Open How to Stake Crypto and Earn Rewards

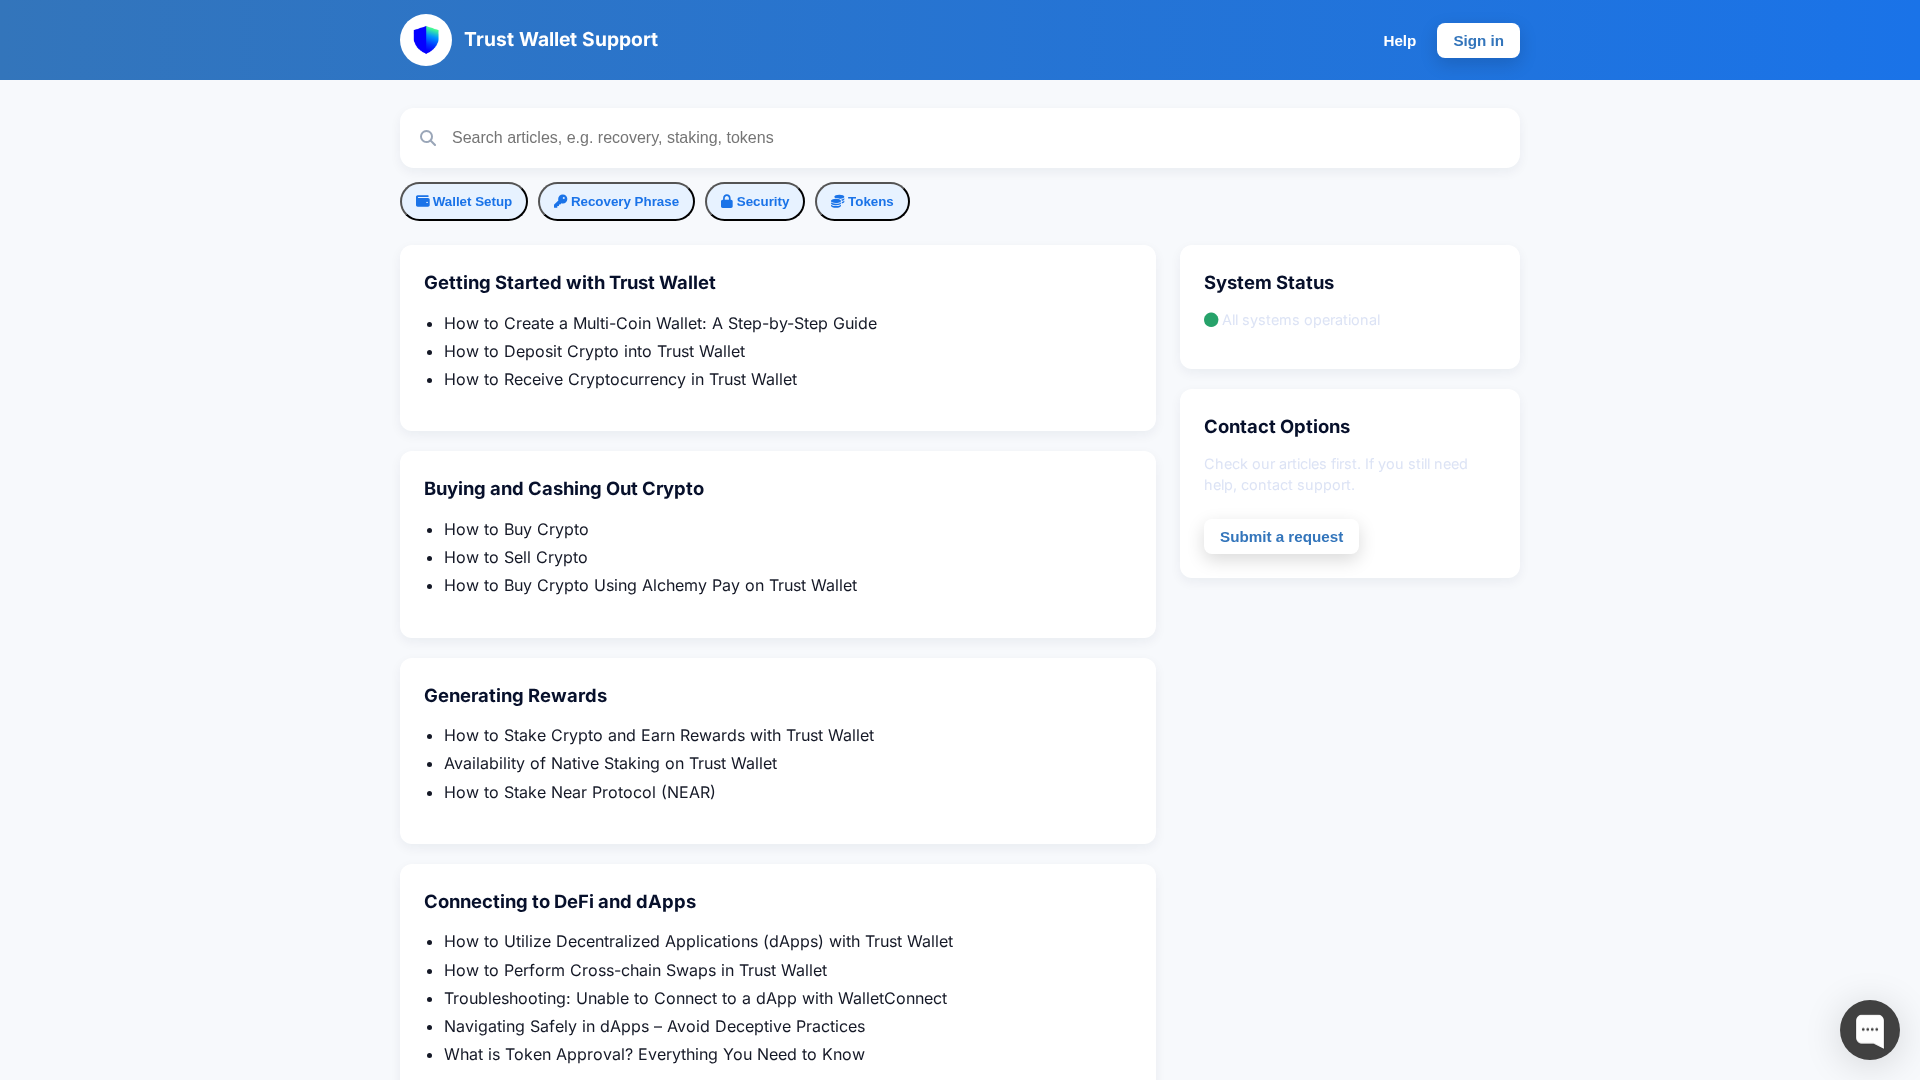[x=659, y=735]
